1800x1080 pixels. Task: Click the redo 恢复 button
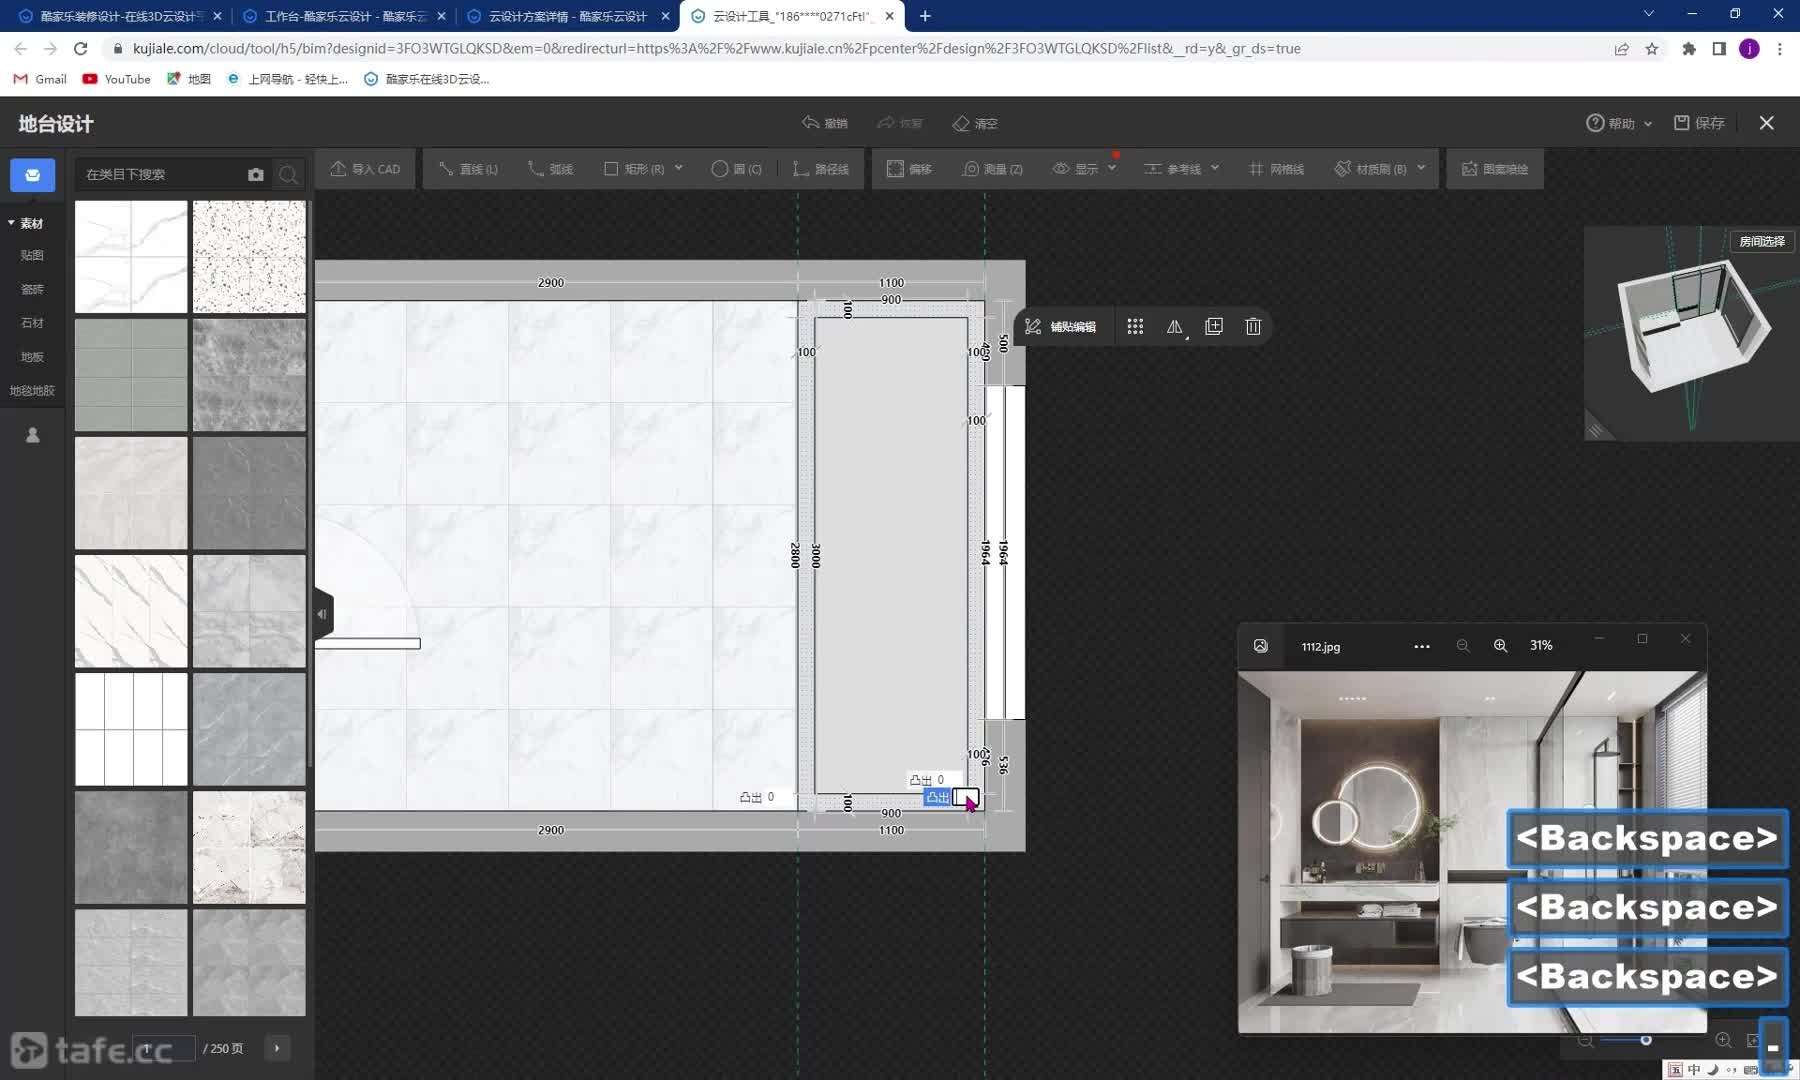click(900, 123)
